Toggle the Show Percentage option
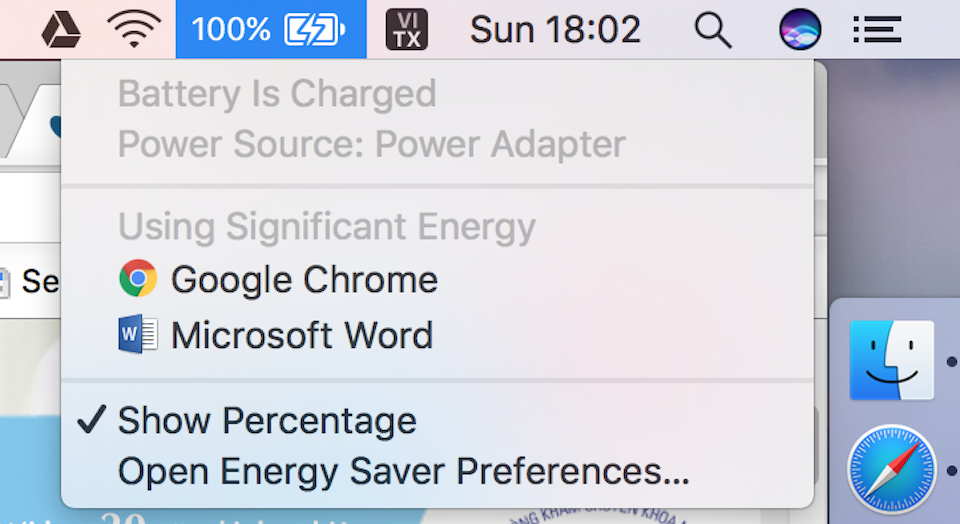The width and height of the screenshot is (960, 524). click(x=267, y=421)
